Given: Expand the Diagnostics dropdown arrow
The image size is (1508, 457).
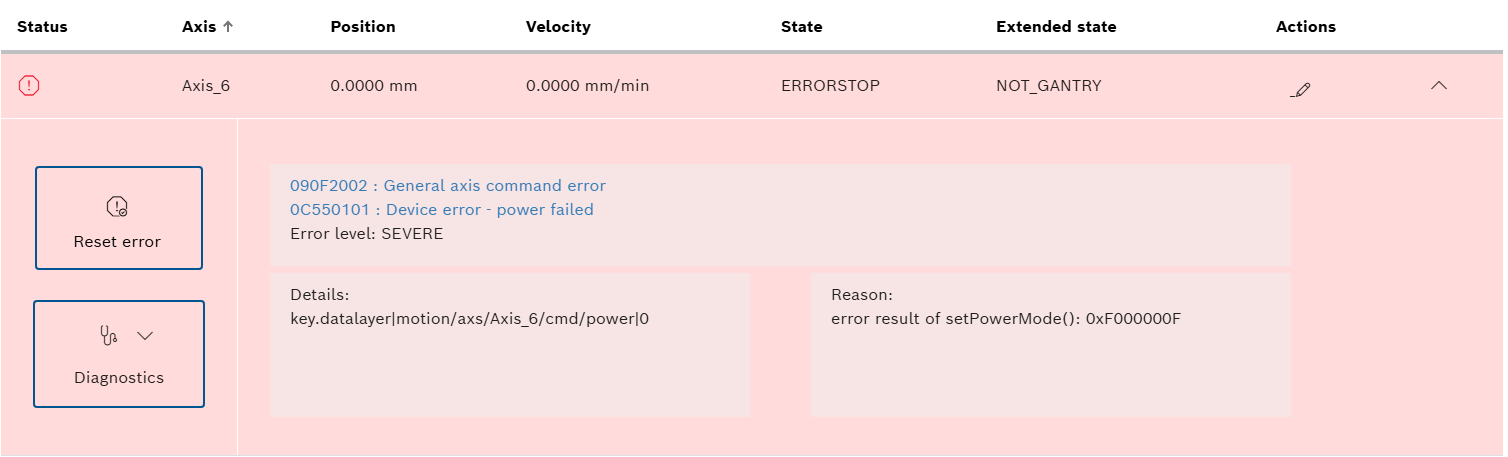Looking at the screenshot, I should click(x=145, y=336).
